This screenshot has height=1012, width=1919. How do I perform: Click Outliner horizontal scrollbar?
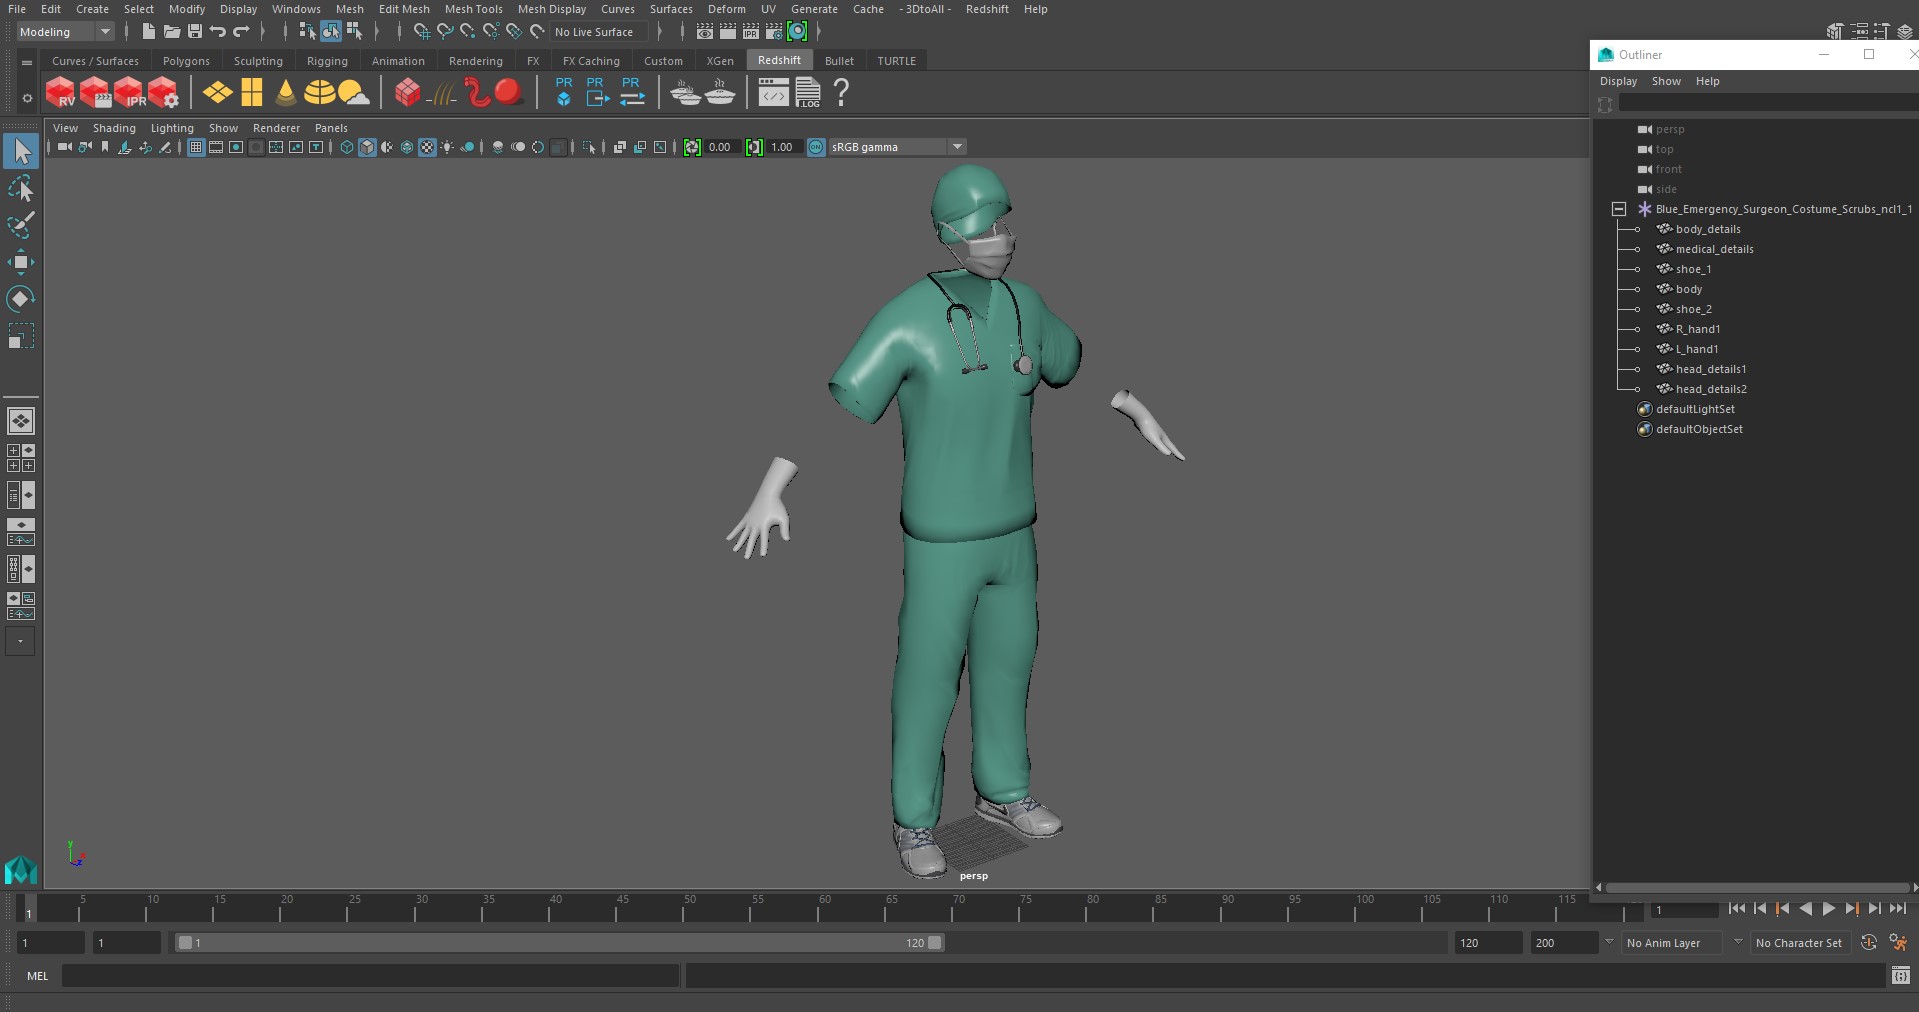pyautogui.click(x=1757, y=887)
